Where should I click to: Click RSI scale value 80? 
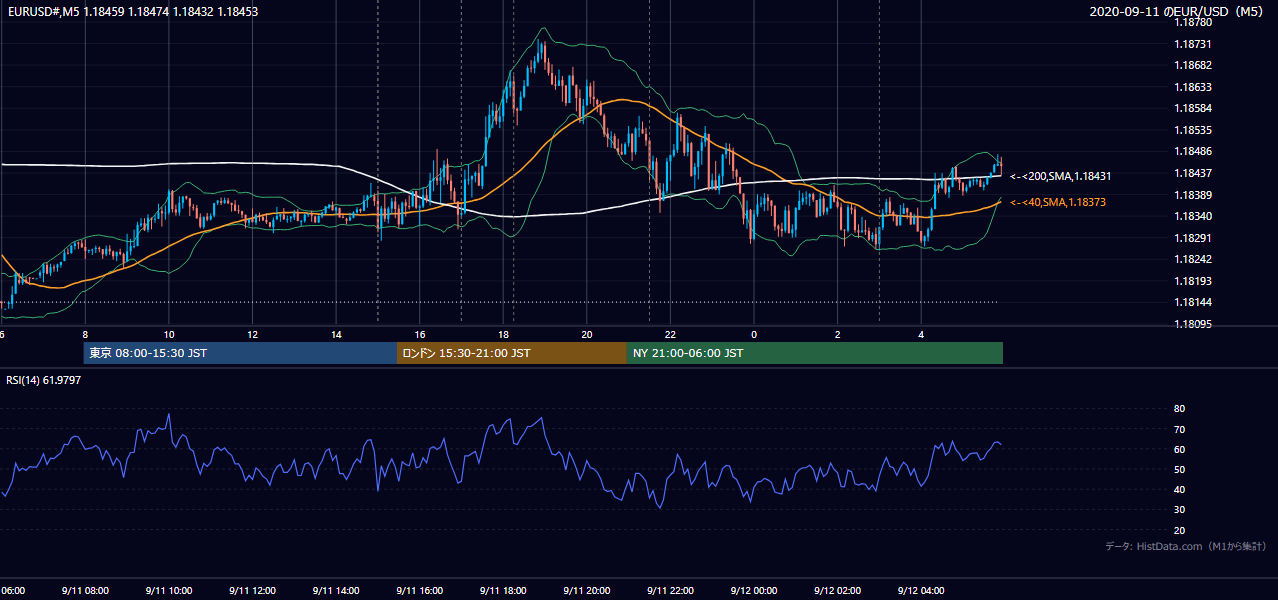tap(1179, 409)
